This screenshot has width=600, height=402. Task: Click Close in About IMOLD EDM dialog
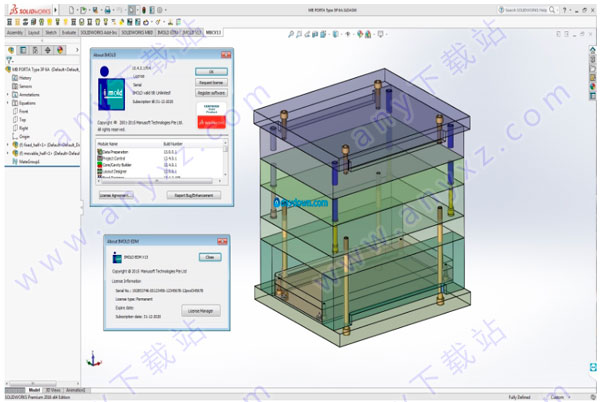click(x=210, y=257)
